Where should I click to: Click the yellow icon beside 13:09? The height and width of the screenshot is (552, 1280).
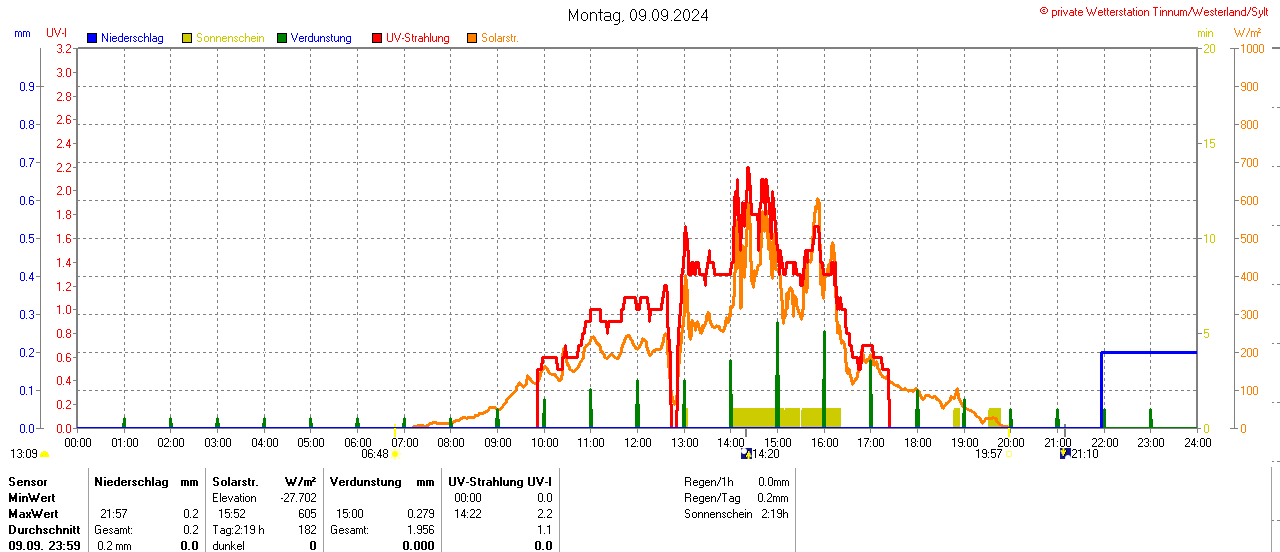44,454
